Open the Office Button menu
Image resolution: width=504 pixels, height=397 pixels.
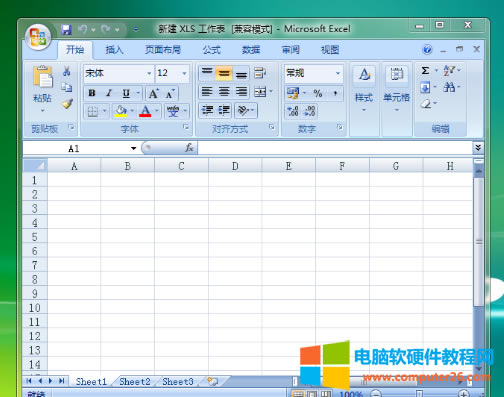[x=38, y=37]
